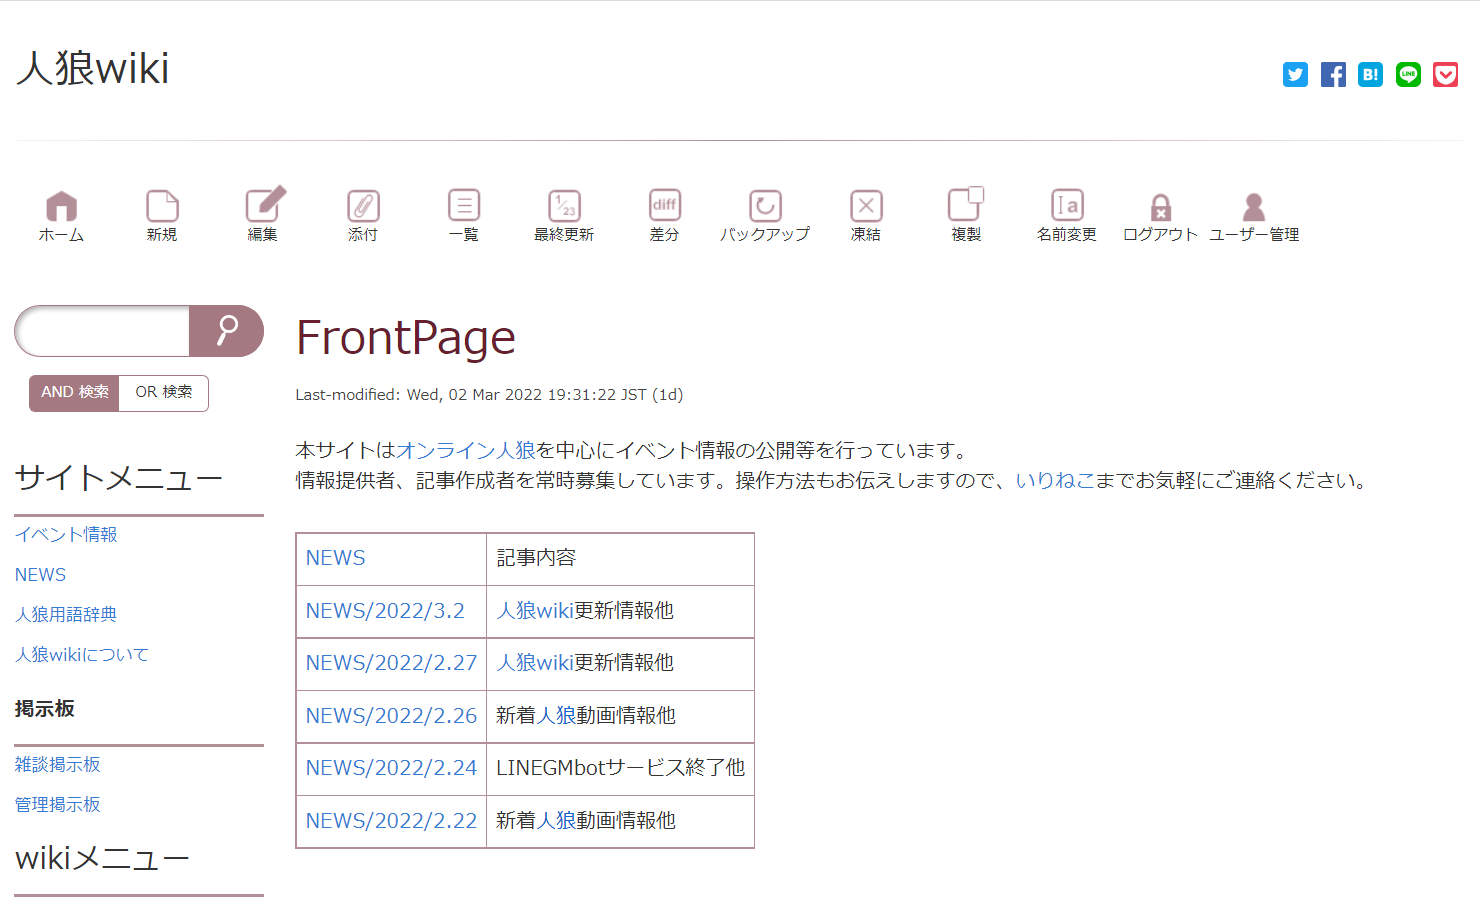Open the NEWS/2022/3.2 link
Image resolution: width=1480 pixels, height=897 pixels.
[385, 611]
